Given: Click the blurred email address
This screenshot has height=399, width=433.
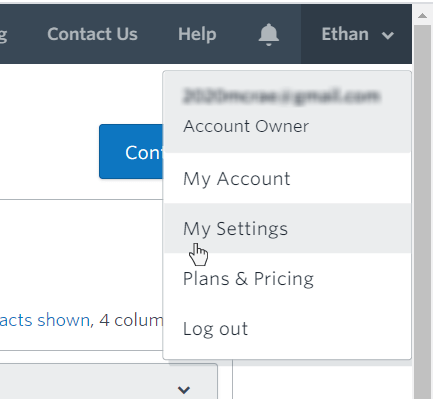Looking at the screenshot, I should pyautogui.click(x=281, y=96).
